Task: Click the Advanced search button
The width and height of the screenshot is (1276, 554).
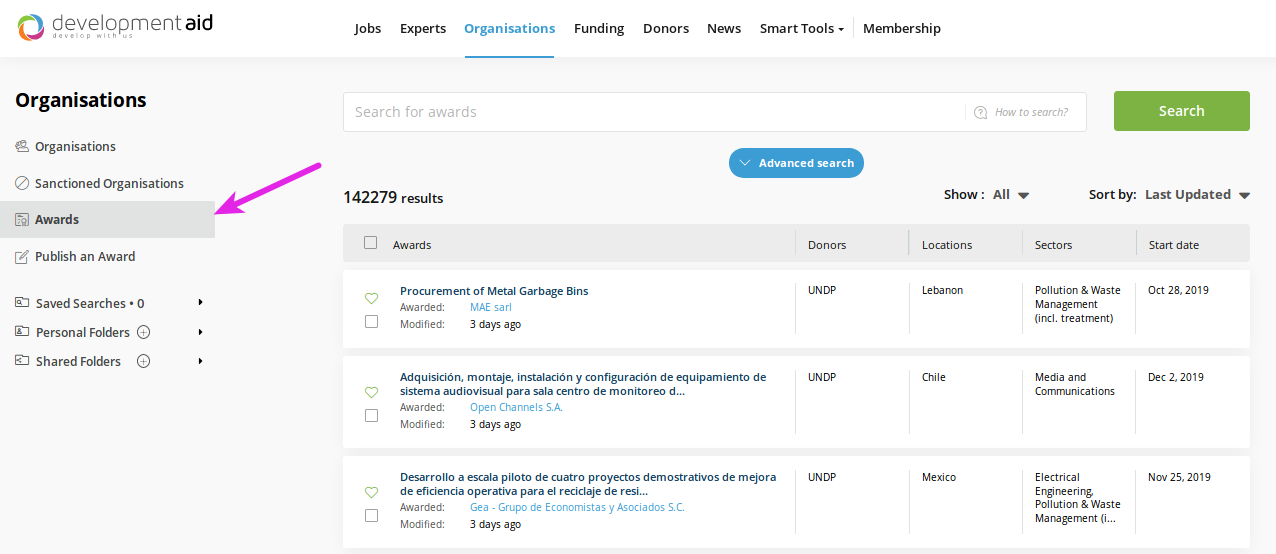Action: [x=796, y=163]
